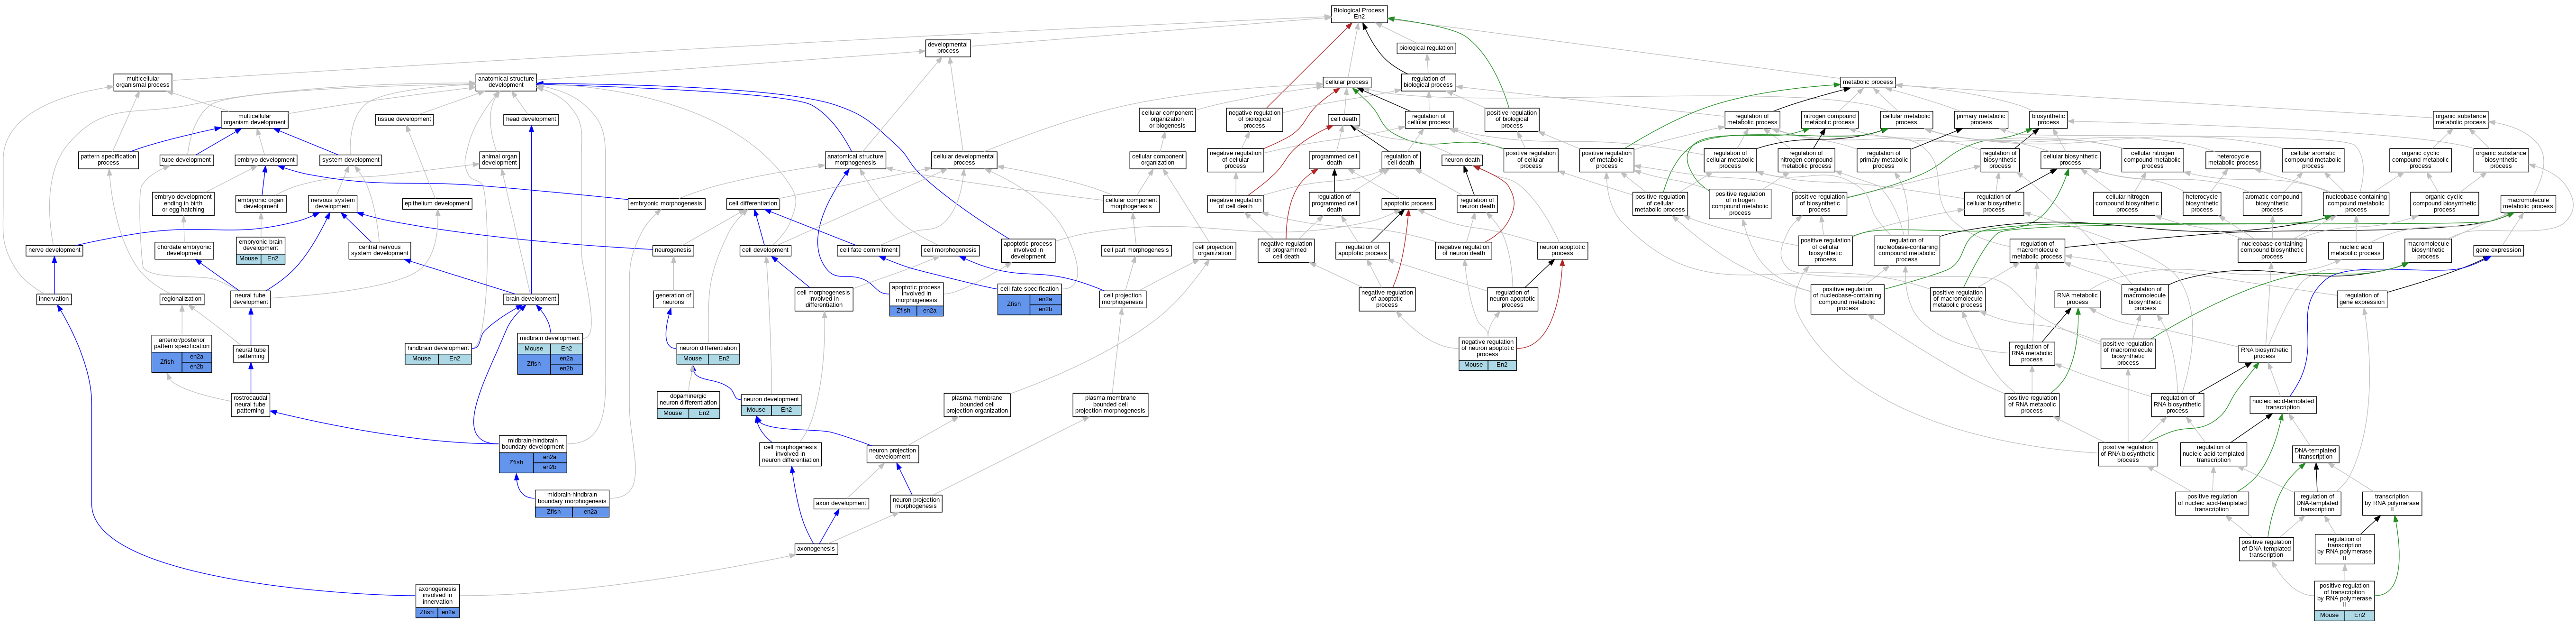Click 'neuron projection development' node
This screenshot has width=2576, height=626.
(x=892, y=454)
